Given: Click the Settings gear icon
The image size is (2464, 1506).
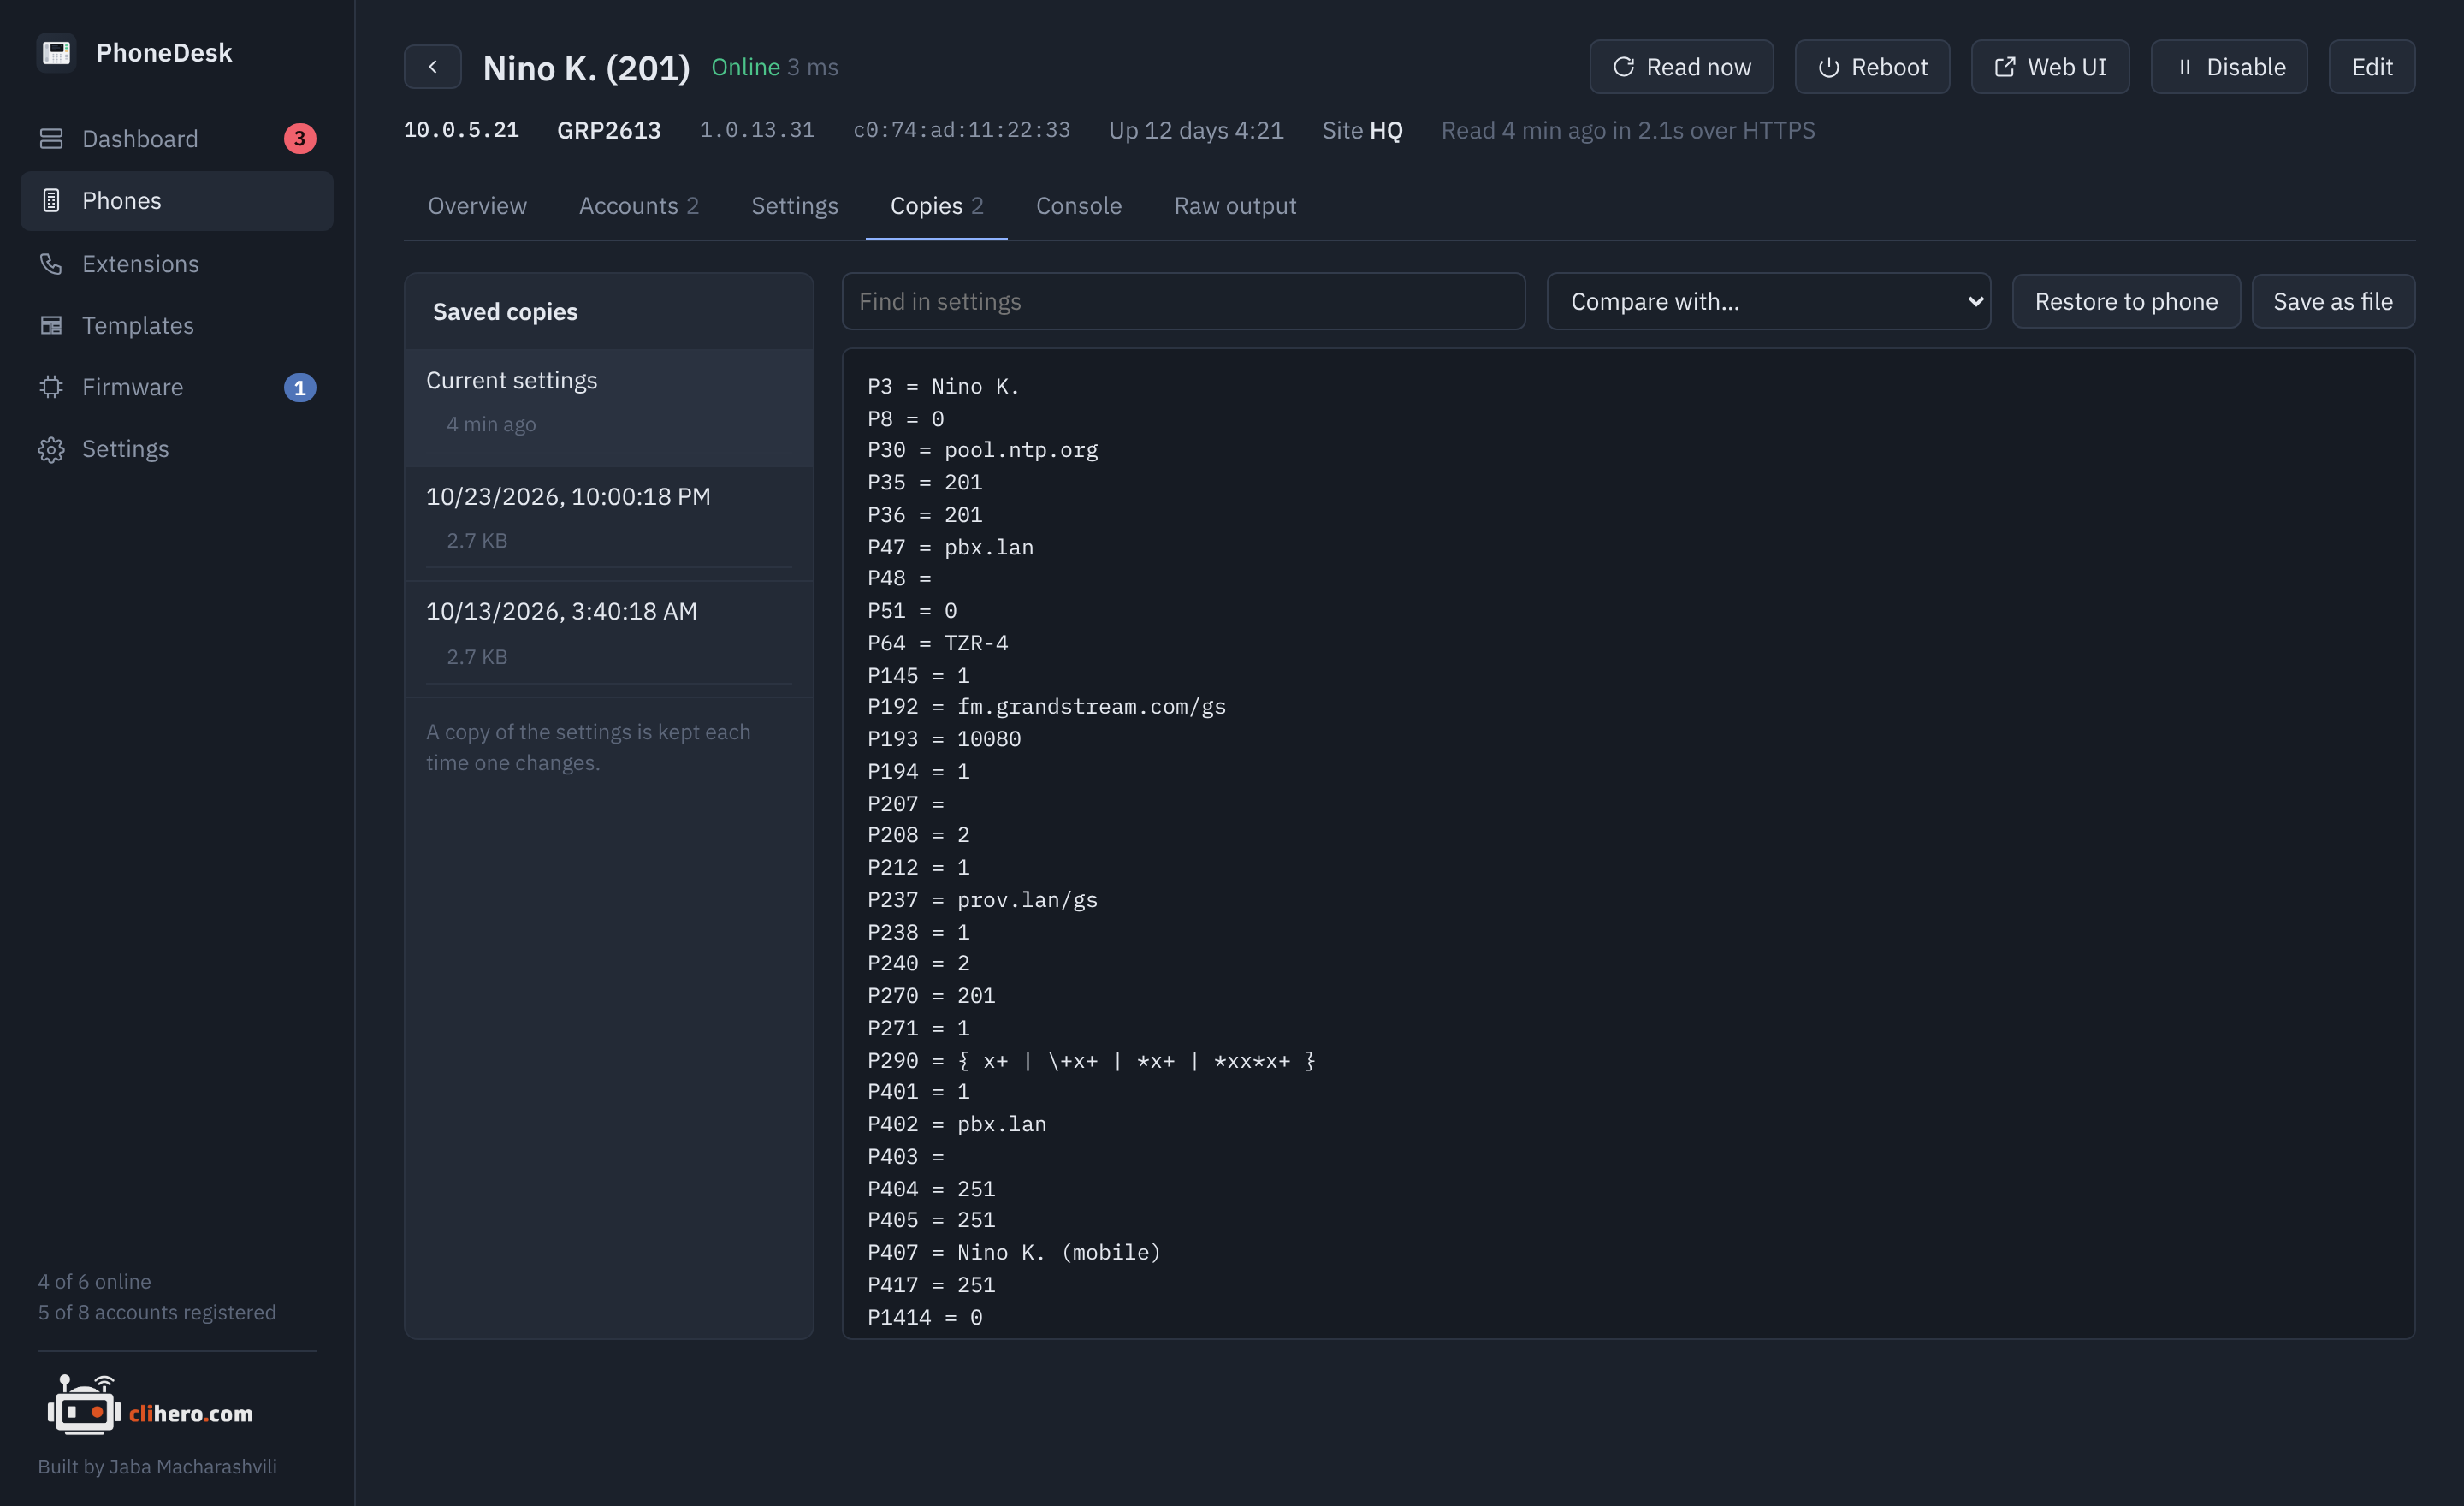Looking at the screenshot, I should 51,449.
